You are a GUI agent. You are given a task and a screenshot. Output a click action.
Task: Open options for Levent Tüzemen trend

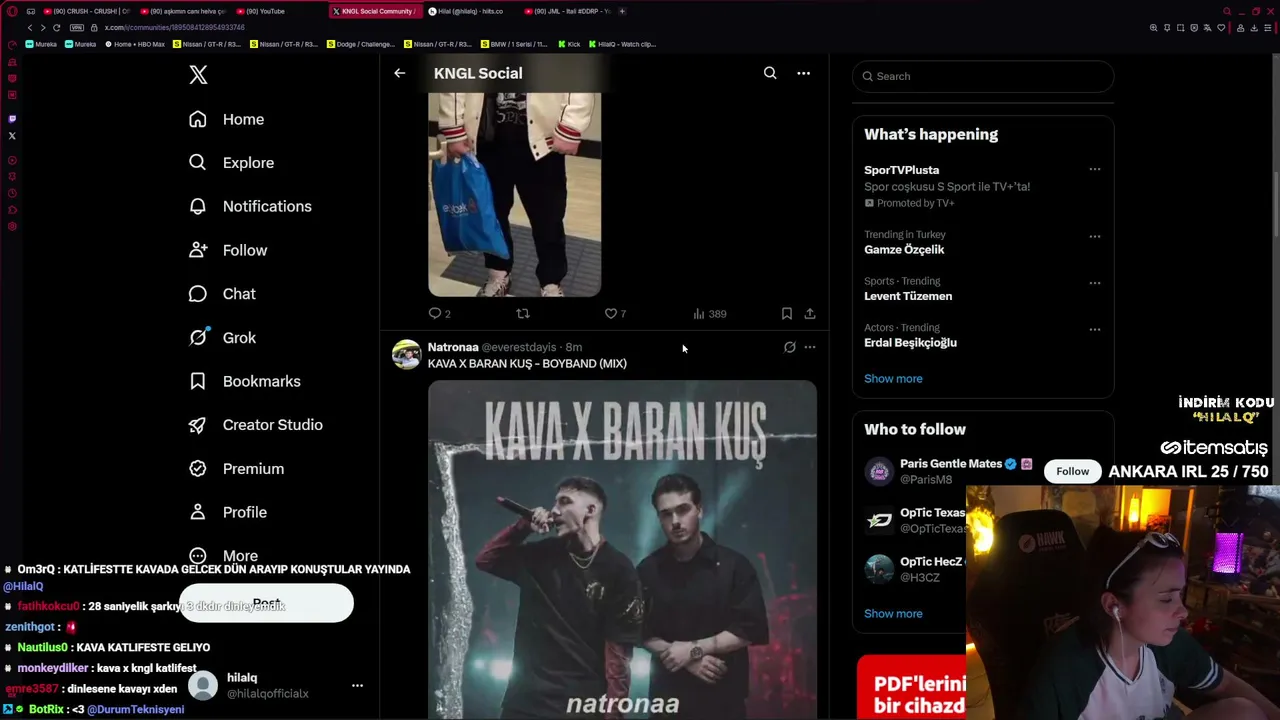point(1095,283)
